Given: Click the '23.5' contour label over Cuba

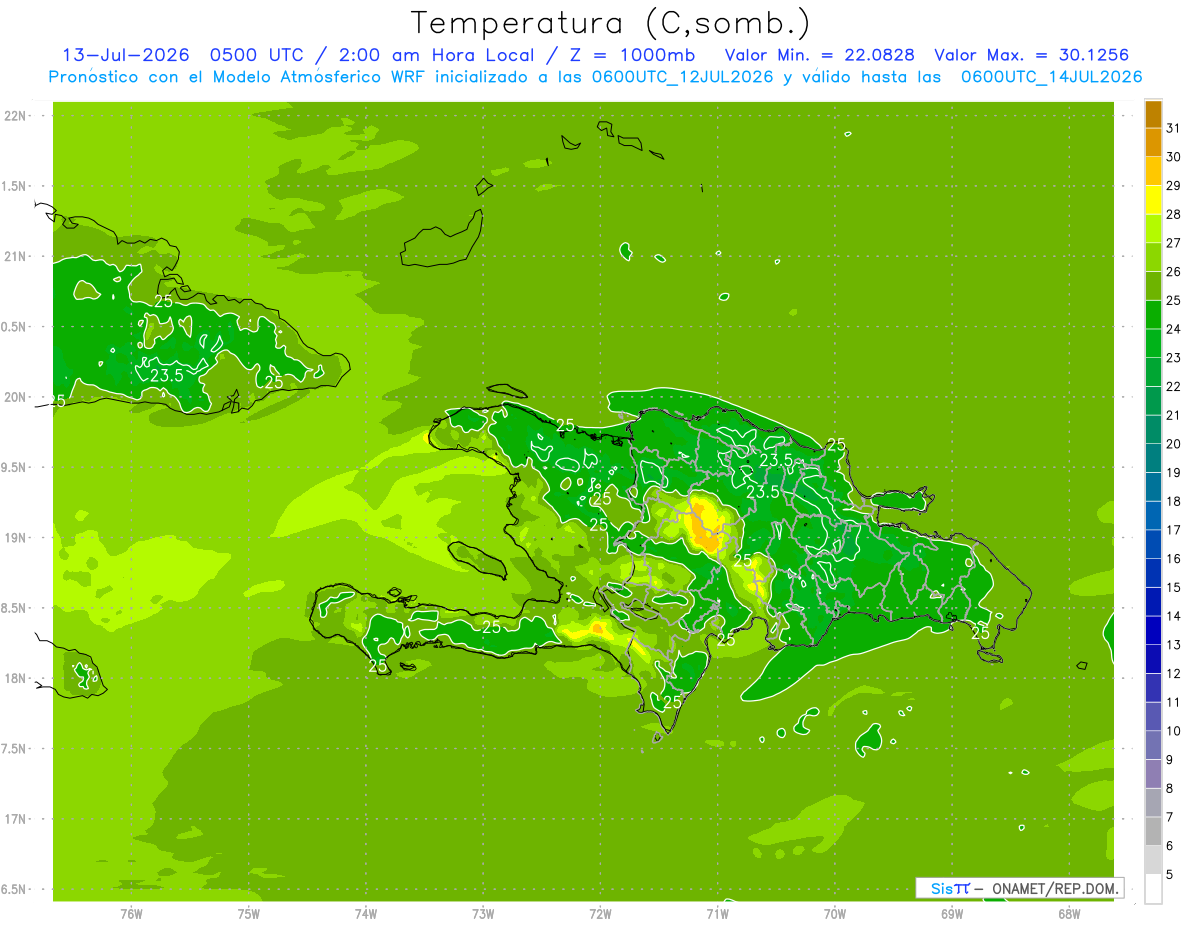Looking at the screenshot, I should tap(166, 376).
